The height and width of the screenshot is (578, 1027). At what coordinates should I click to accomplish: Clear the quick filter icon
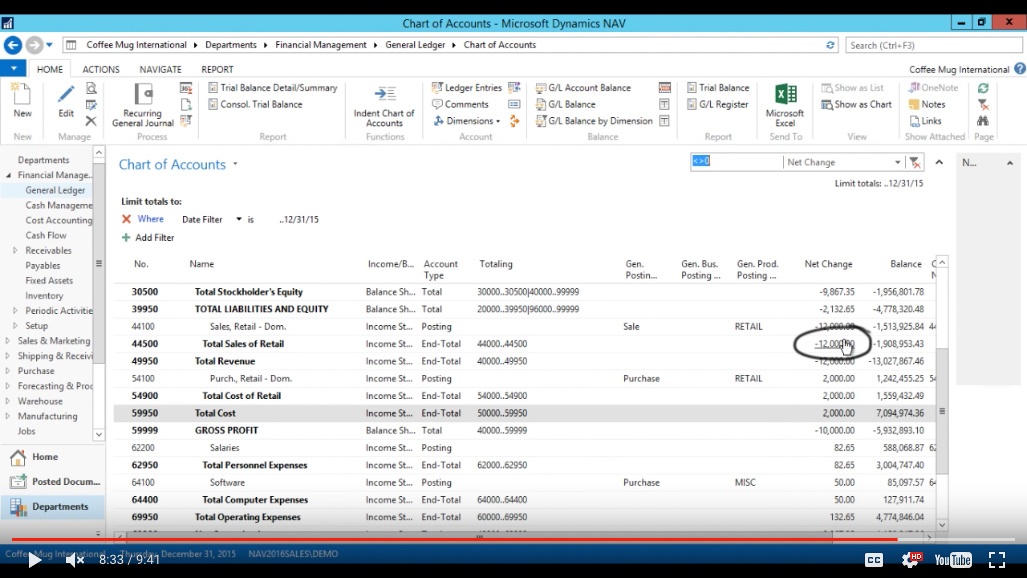coord(915,162)
